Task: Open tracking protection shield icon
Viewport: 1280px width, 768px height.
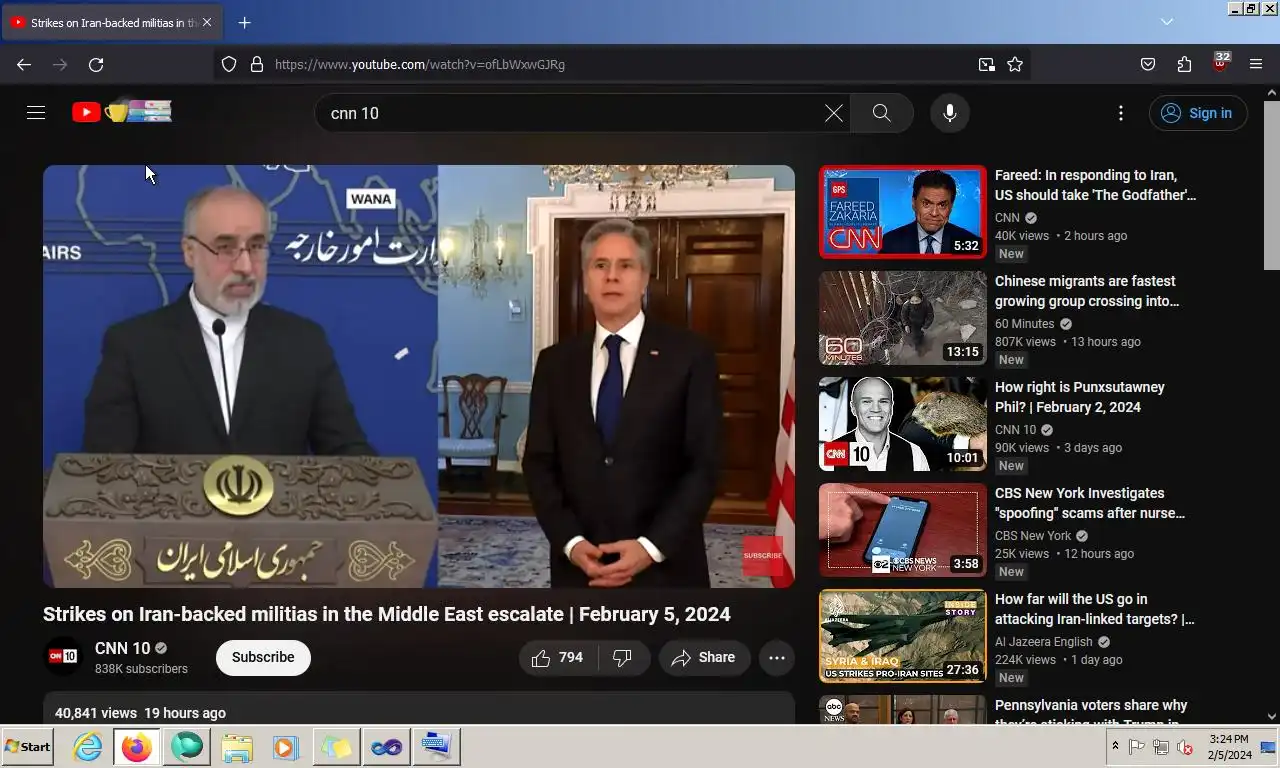Action: pyautogui.click(x=229, y=64)
